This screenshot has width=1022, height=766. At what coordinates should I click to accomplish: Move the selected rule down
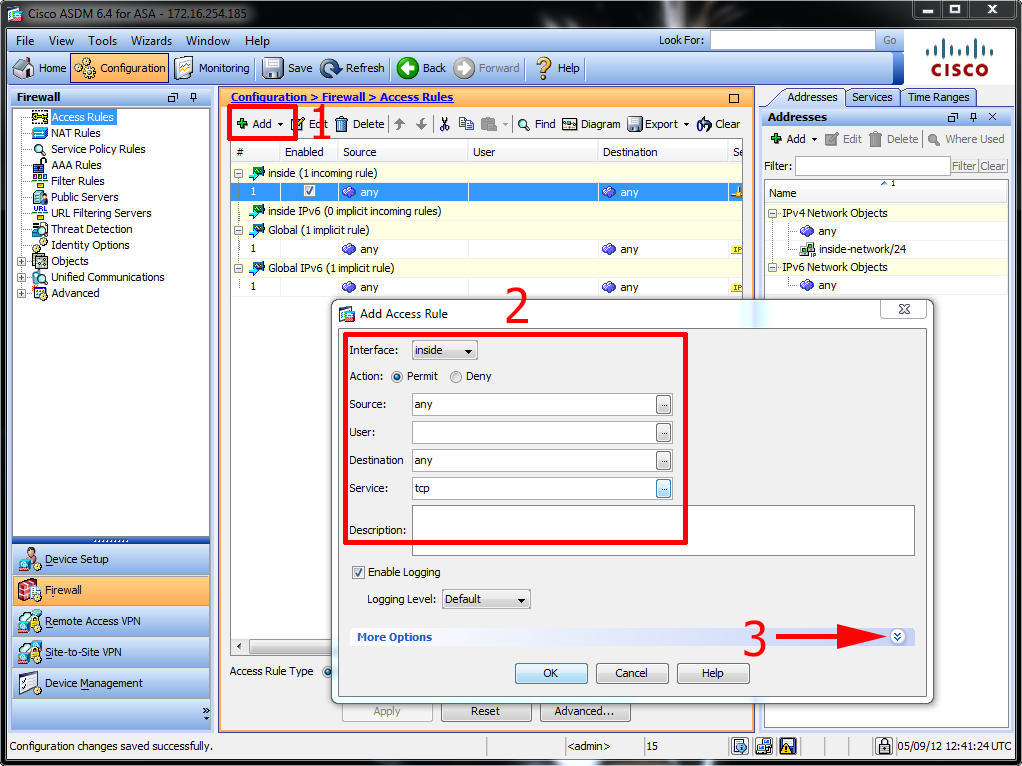coord(422,124)
